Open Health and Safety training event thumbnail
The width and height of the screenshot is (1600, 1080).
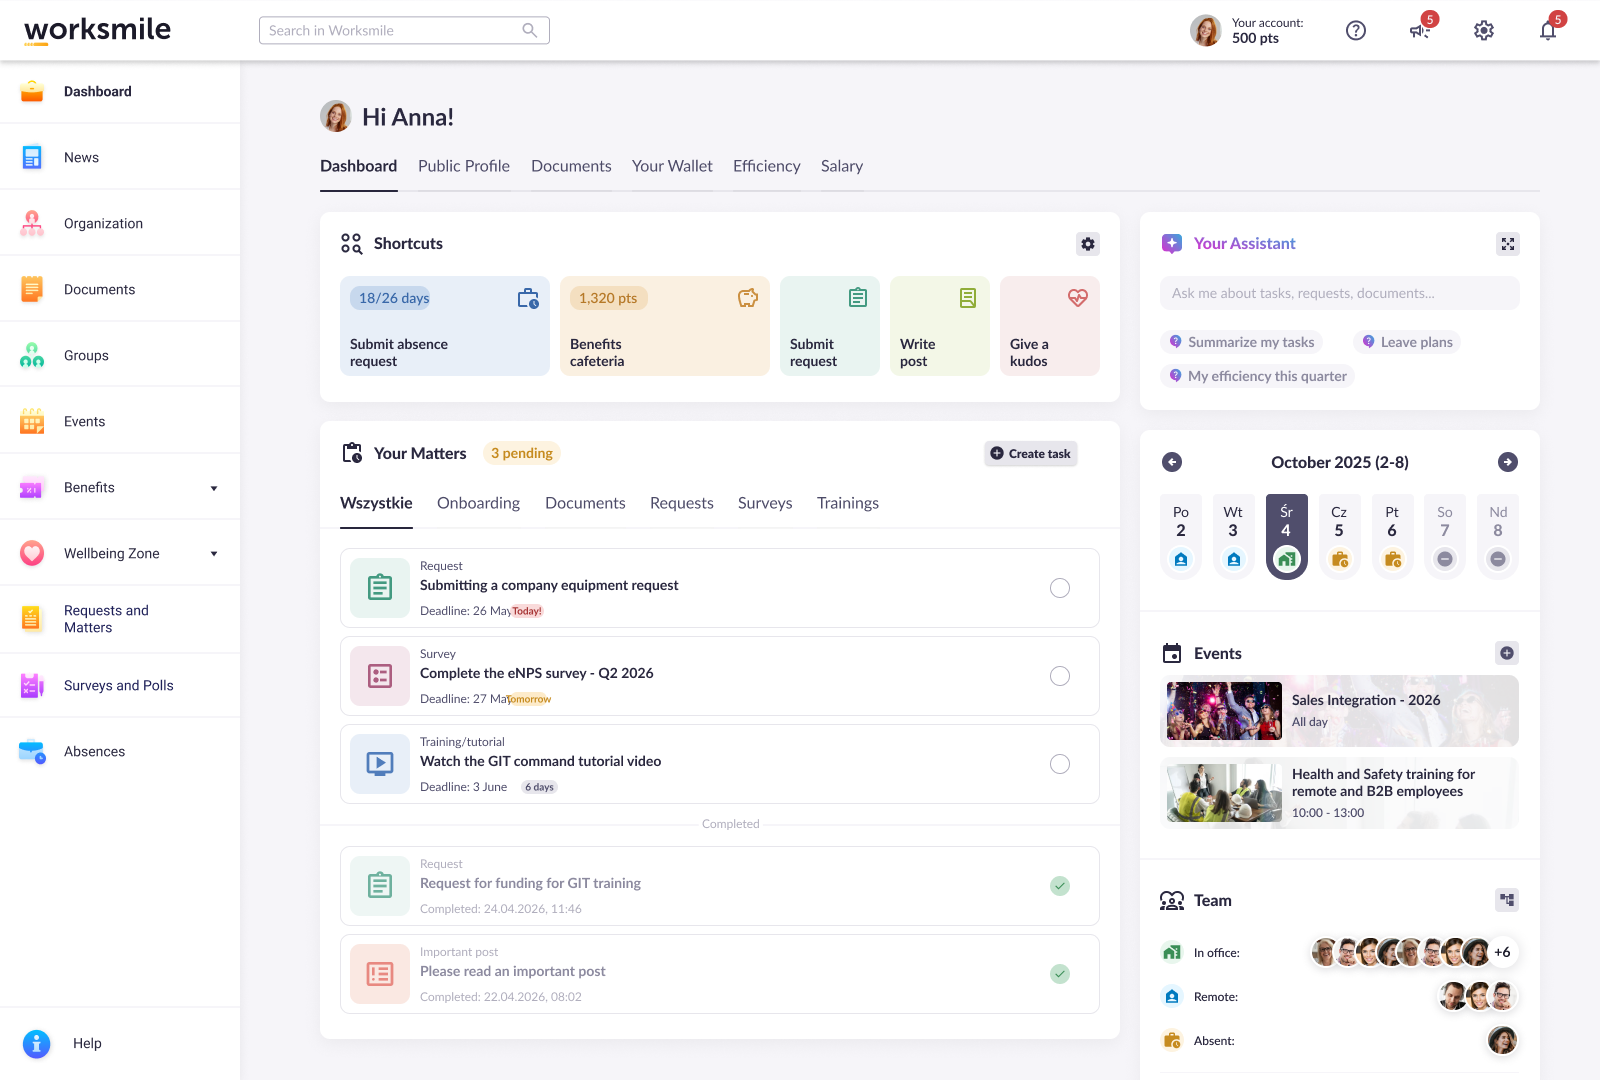tap(1224, 793)
